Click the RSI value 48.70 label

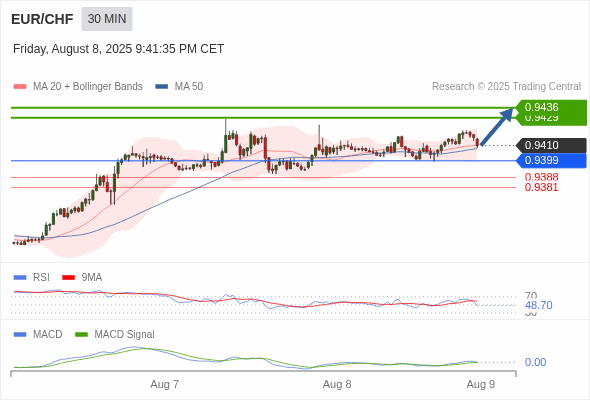[538, 305]
